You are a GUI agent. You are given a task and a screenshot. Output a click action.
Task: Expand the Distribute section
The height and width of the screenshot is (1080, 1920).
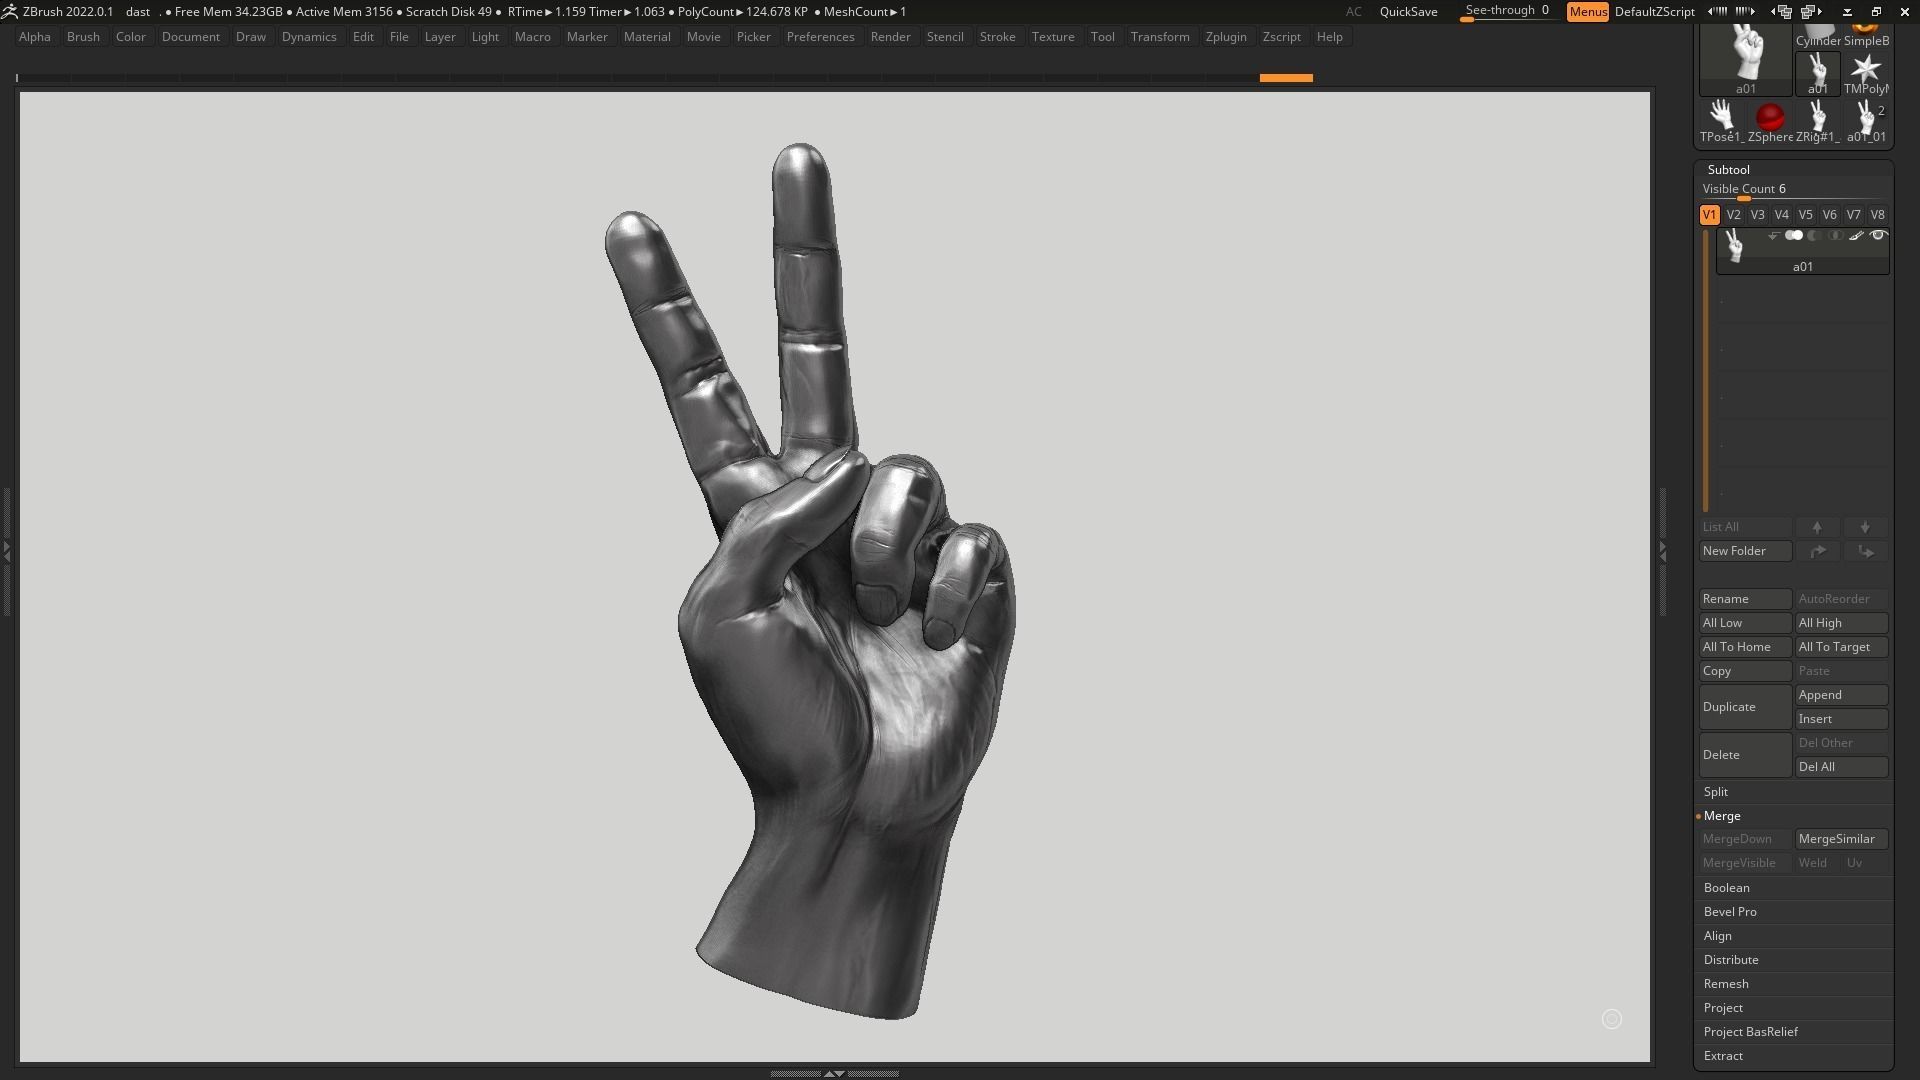point(1731,960)
